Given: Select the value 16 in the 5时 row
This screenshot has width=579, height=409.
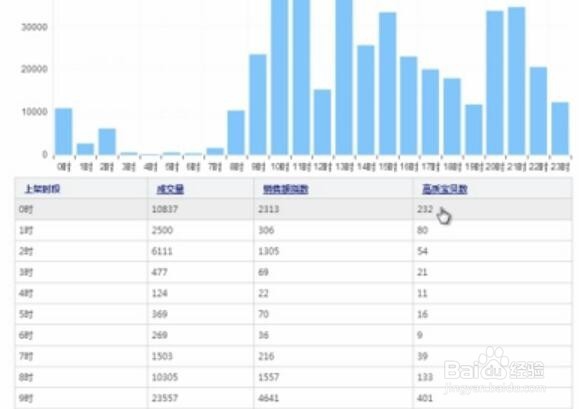Looking at the screenshot, I should pyautogui.click(x=422, y=314).
